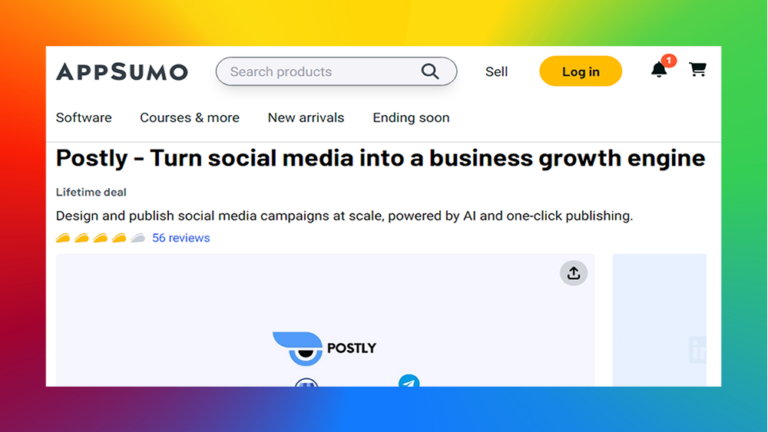Click the Telegram icon in product image
Screen dimensions: 768x432
409,381
